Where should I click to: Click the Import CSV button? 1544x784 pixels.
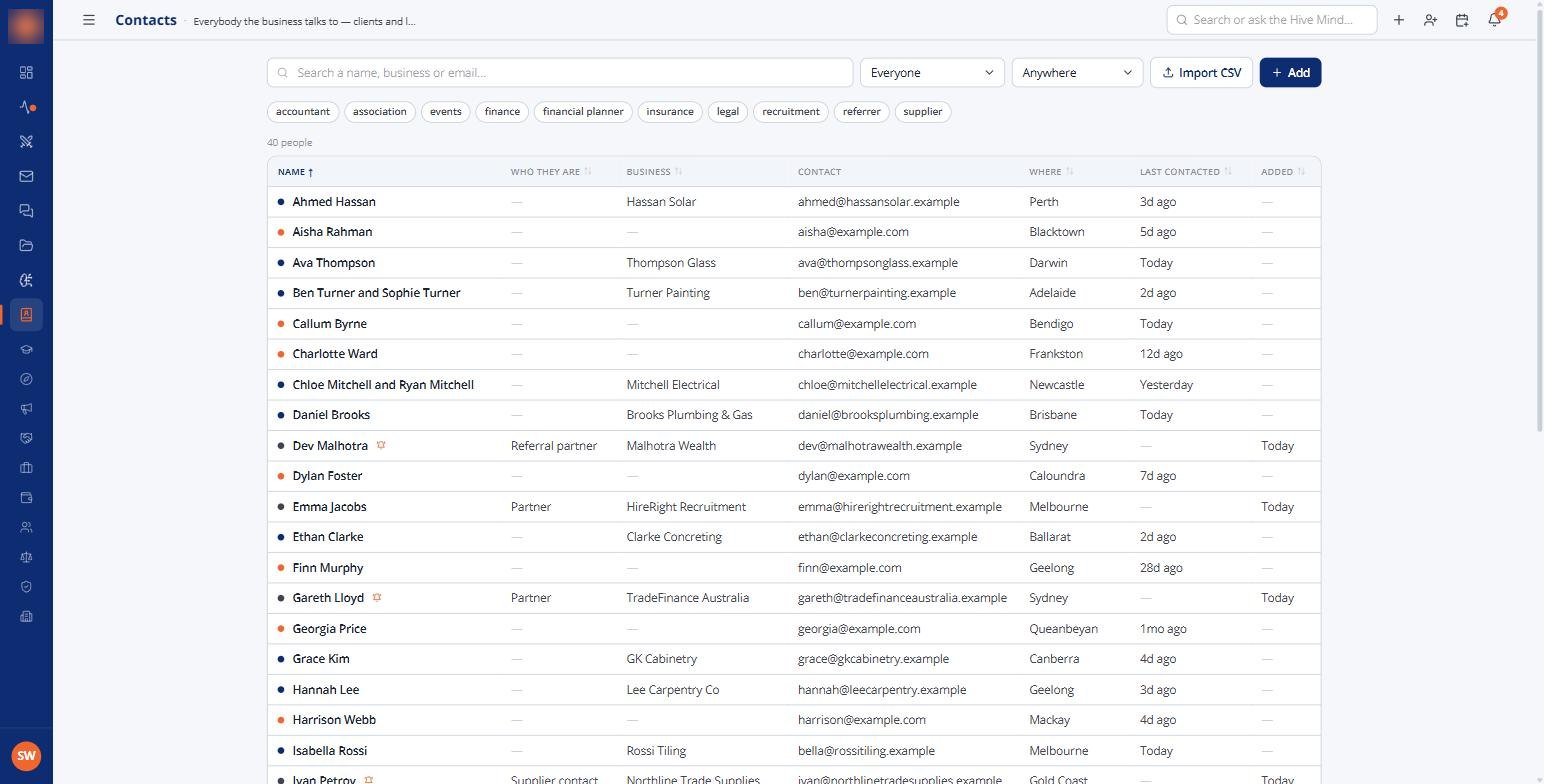1201,72
